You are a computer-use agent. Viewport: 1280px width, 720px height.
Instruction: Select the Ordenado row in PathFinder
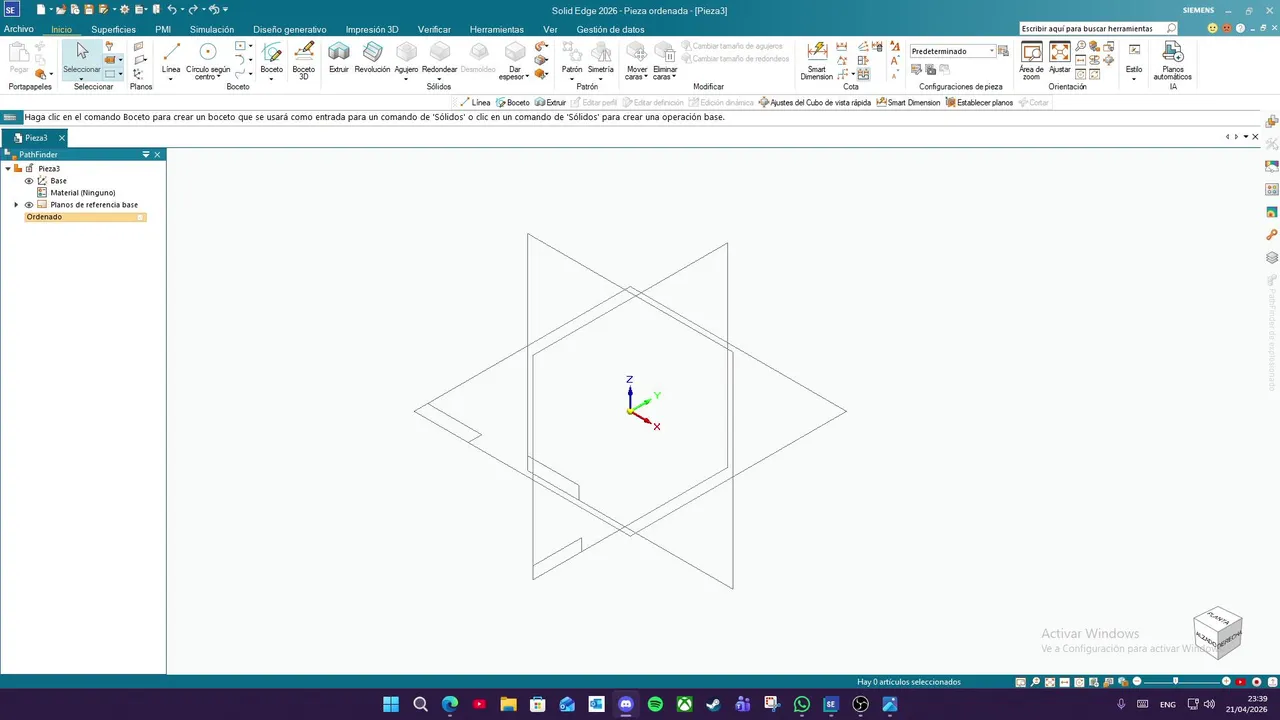click(x=85, y=217)
